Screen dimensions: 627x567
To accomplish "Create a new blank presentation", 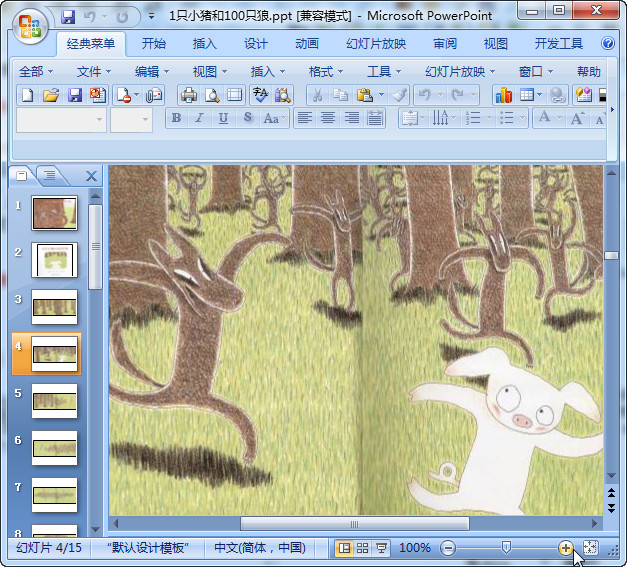I will pos(28,95).
